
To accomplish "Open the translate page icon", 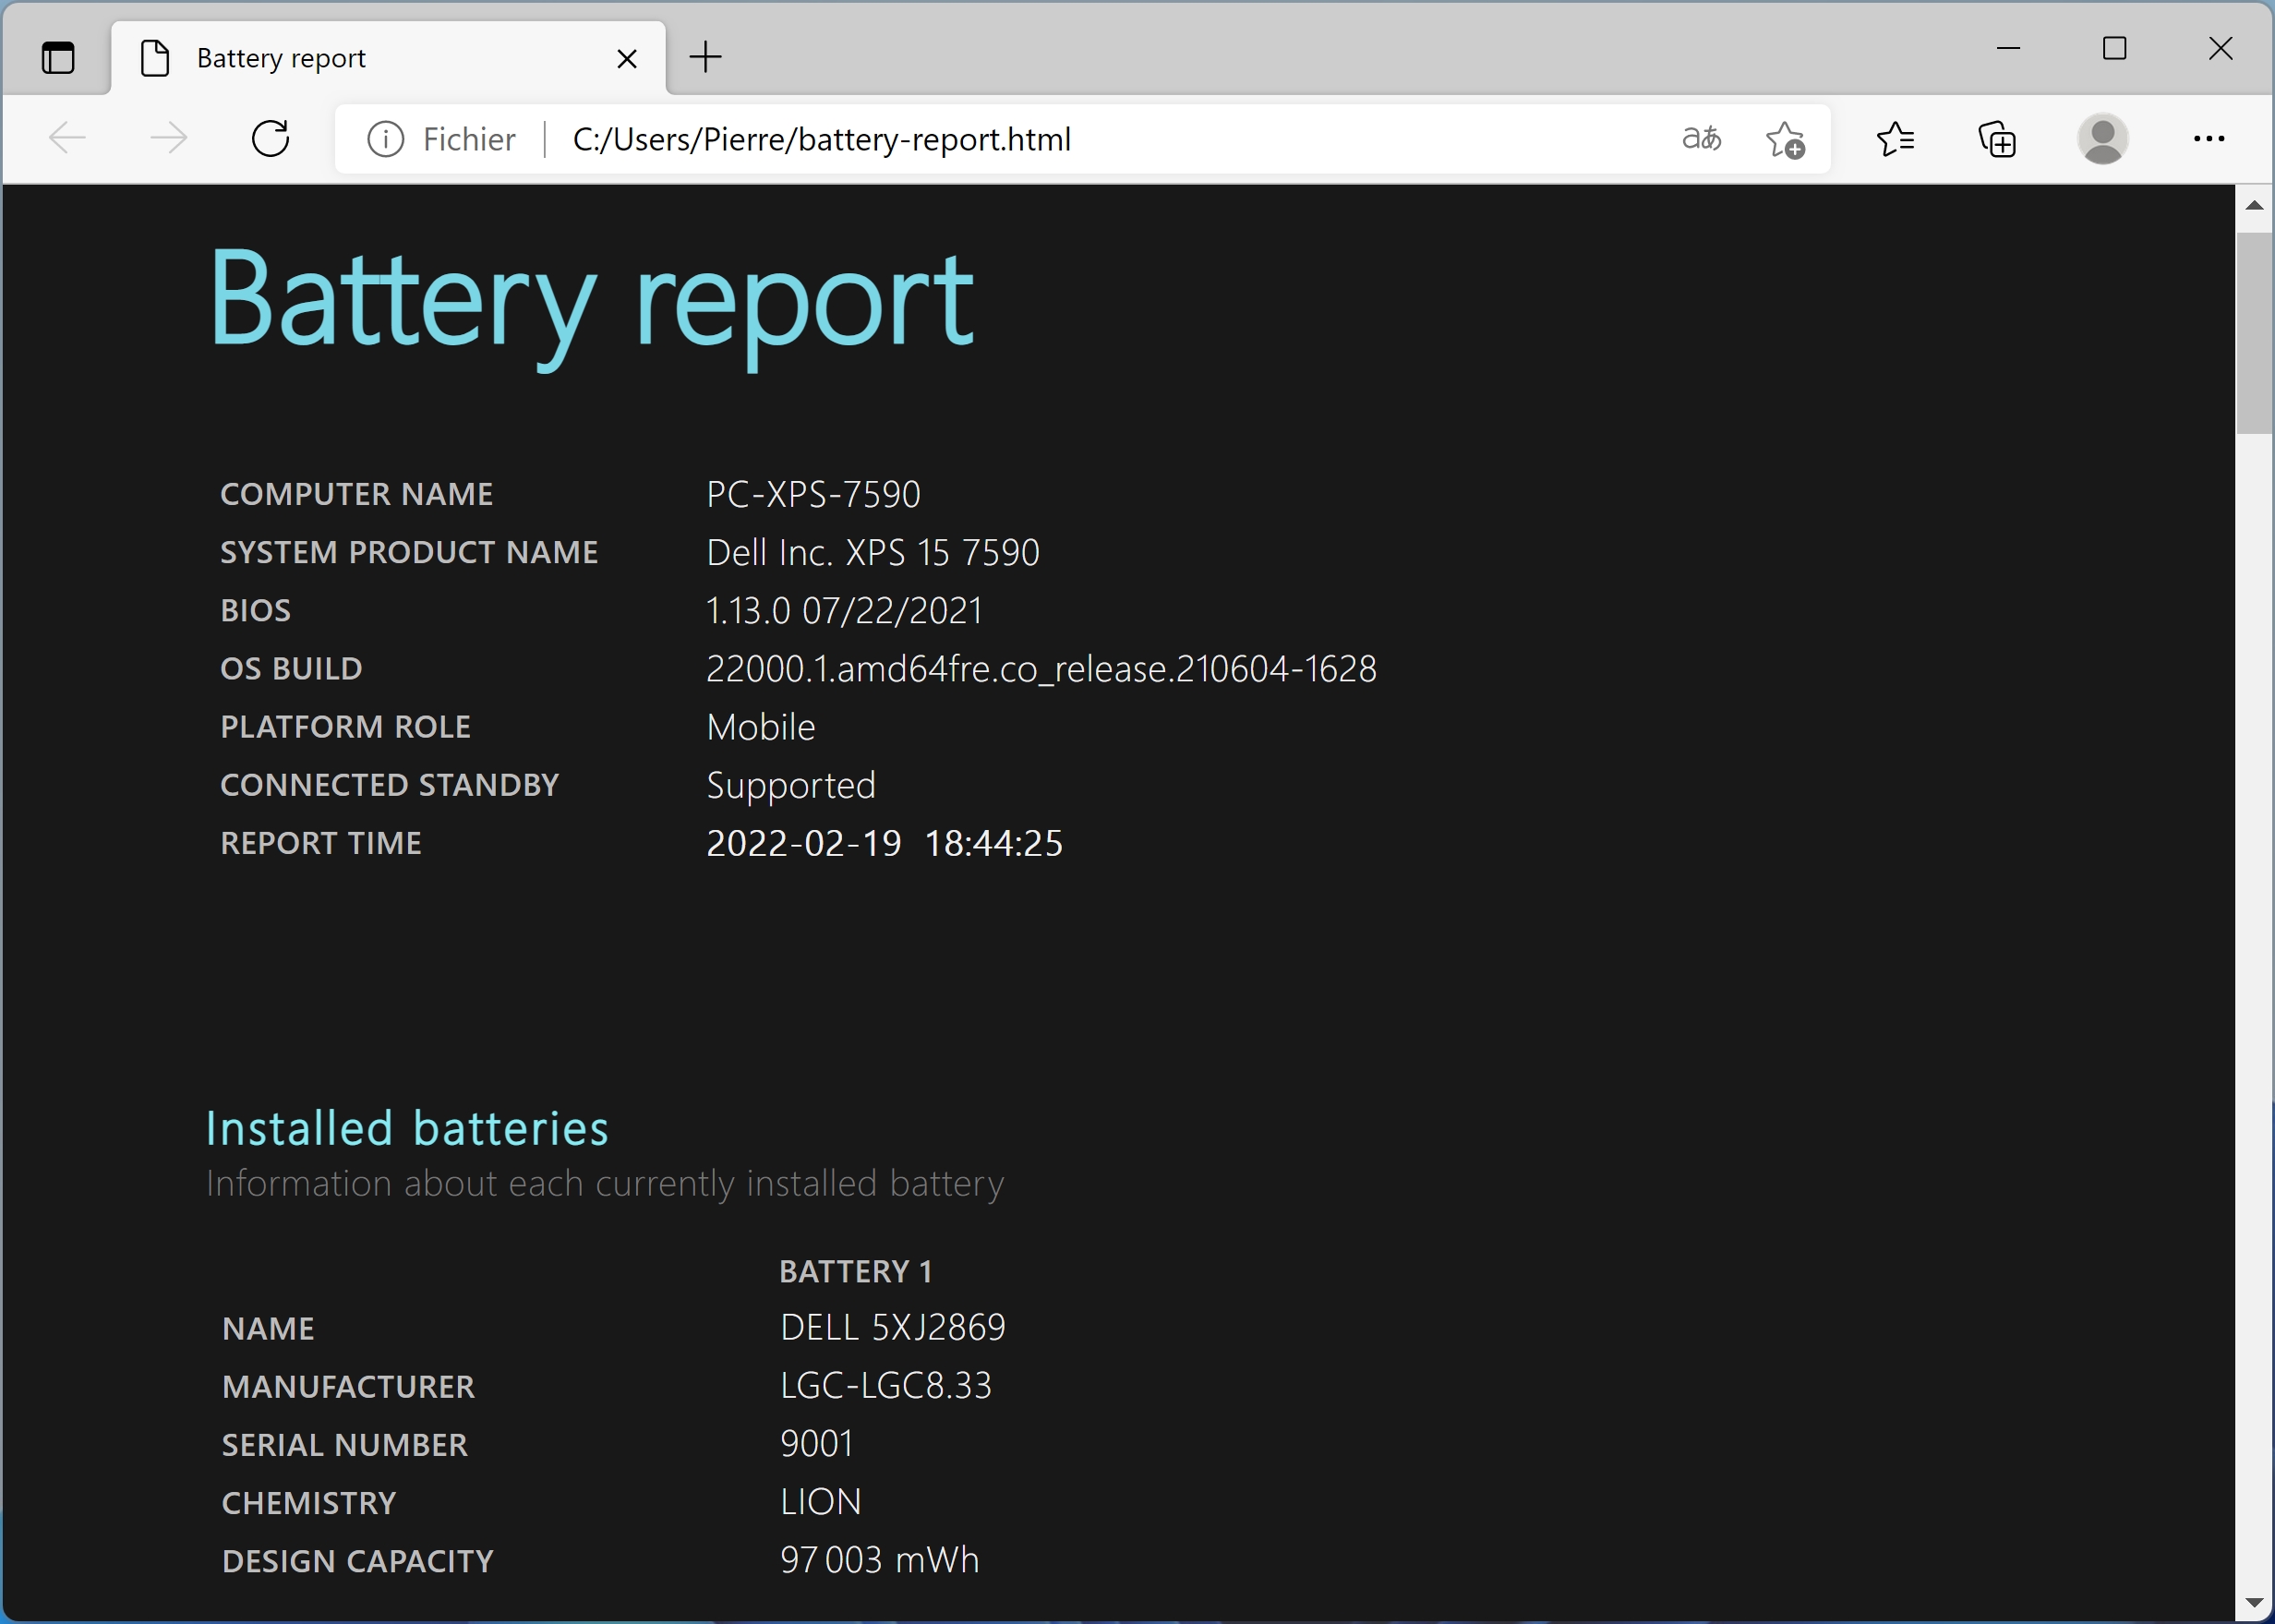I will tap(1701, 138).
